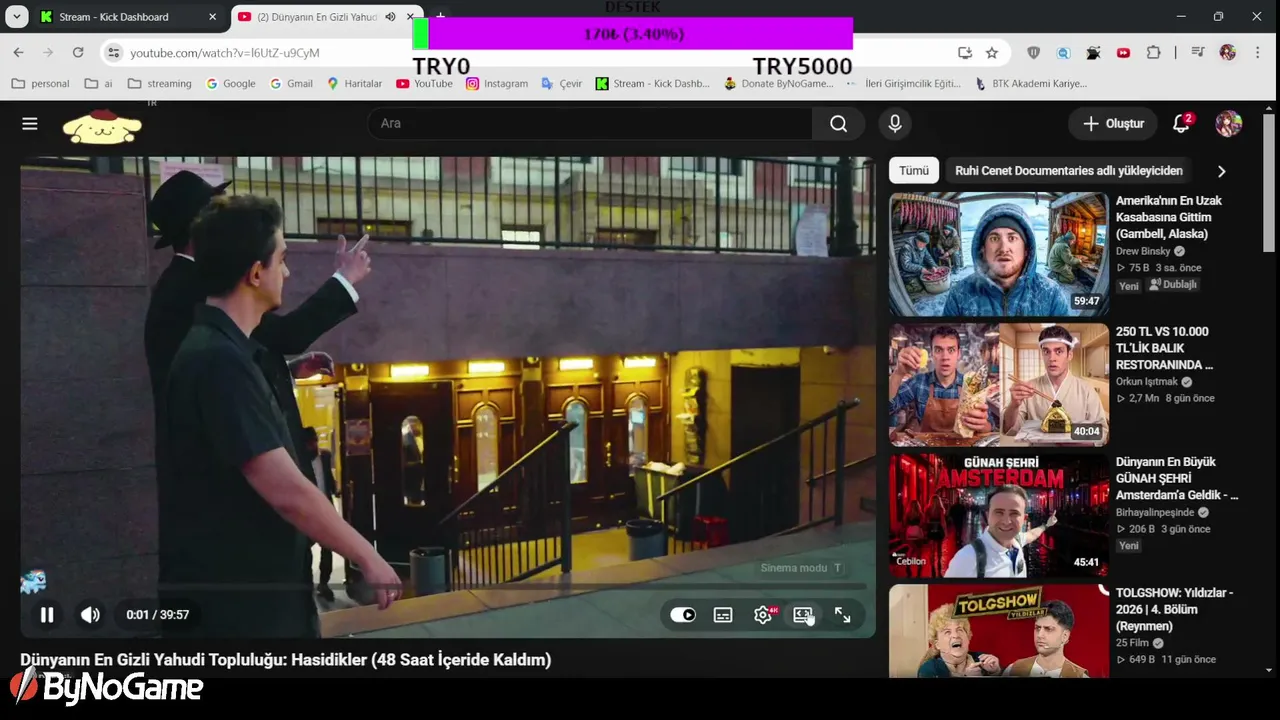Open the Chrome extensions puzzle menu
The height and width of the screenshot is (720, 1280).
point(1154,53)
